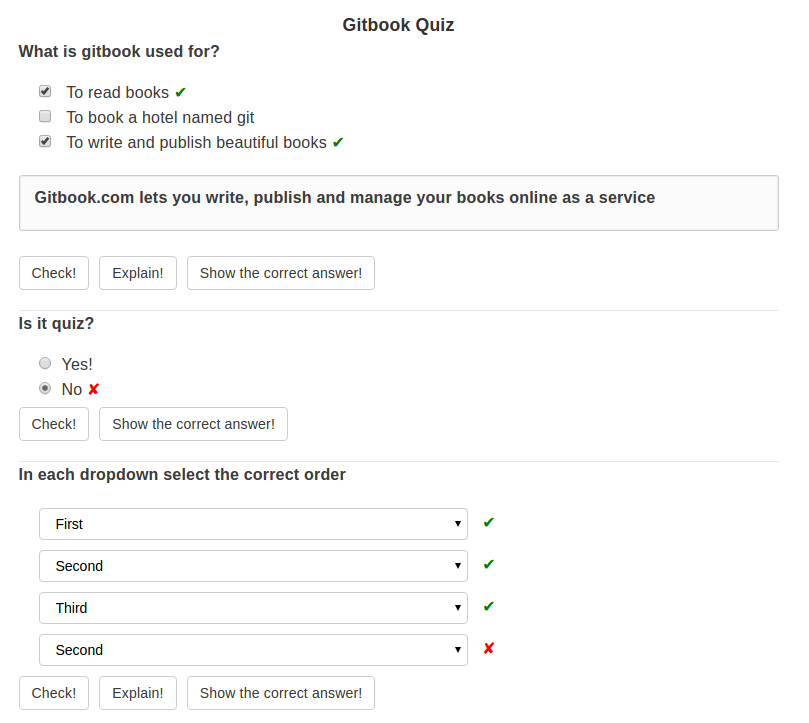The height and width of the screenshot is (723, 809).
Task: Click green checkmark beside the 'First' dropdown
Action: pyautogui.click(x=489, y=523)
